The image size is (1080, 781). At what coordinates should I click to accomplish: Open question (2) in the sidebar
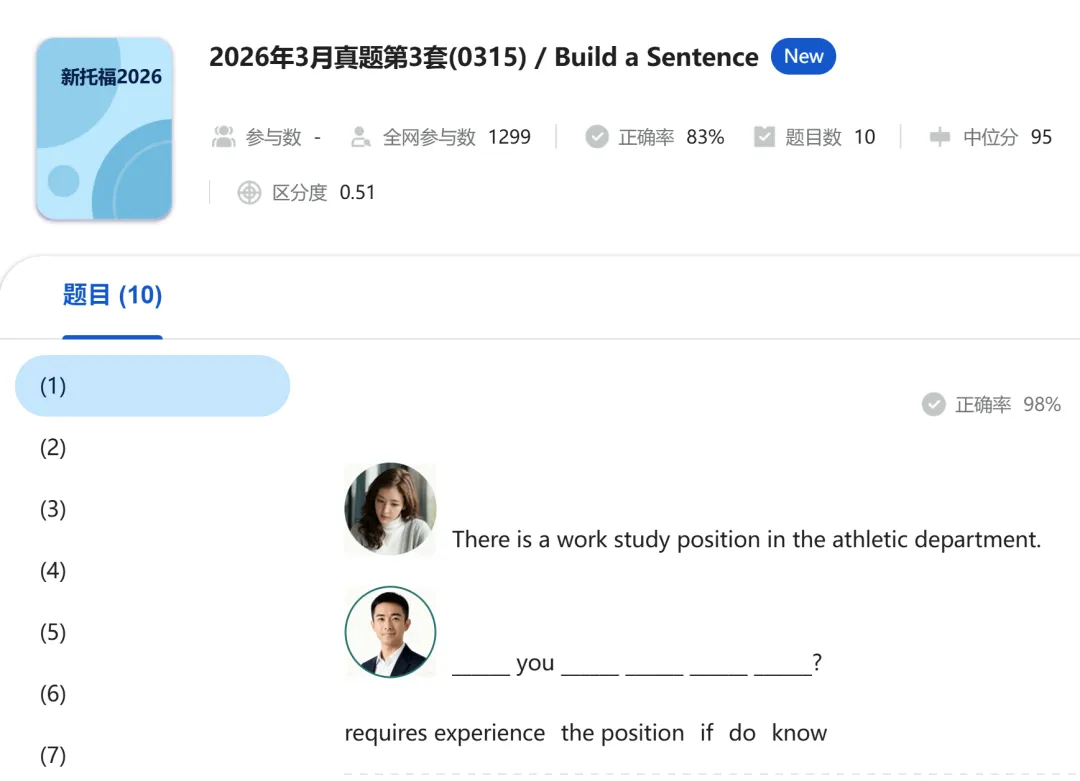51,447
